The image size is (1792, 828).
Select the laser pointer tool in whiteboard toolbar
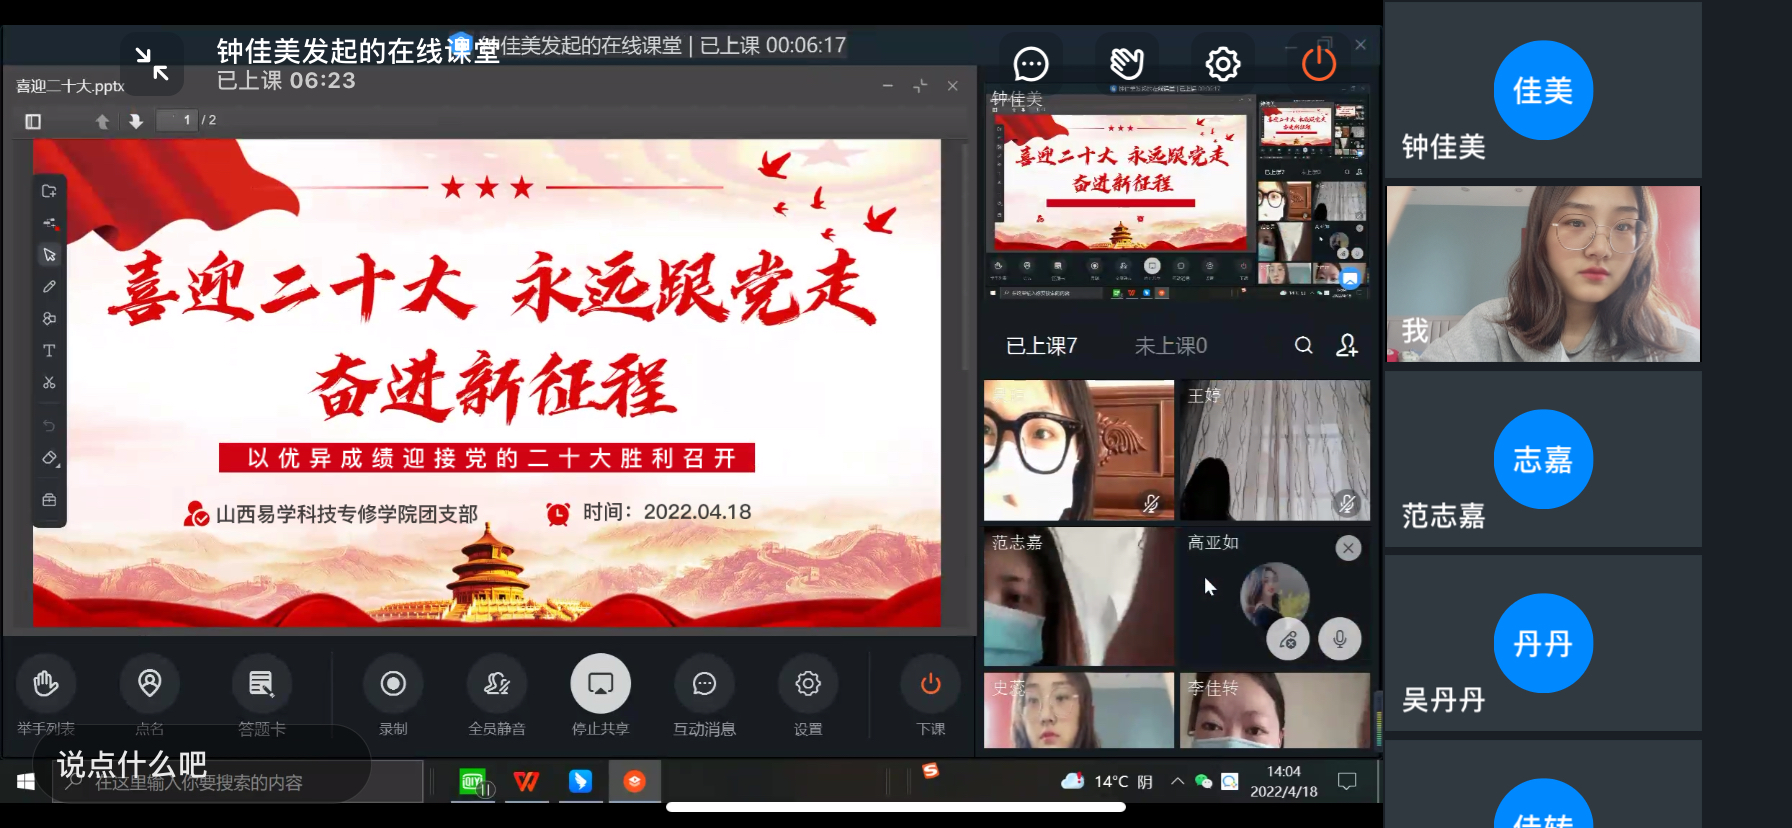[49, 223]
